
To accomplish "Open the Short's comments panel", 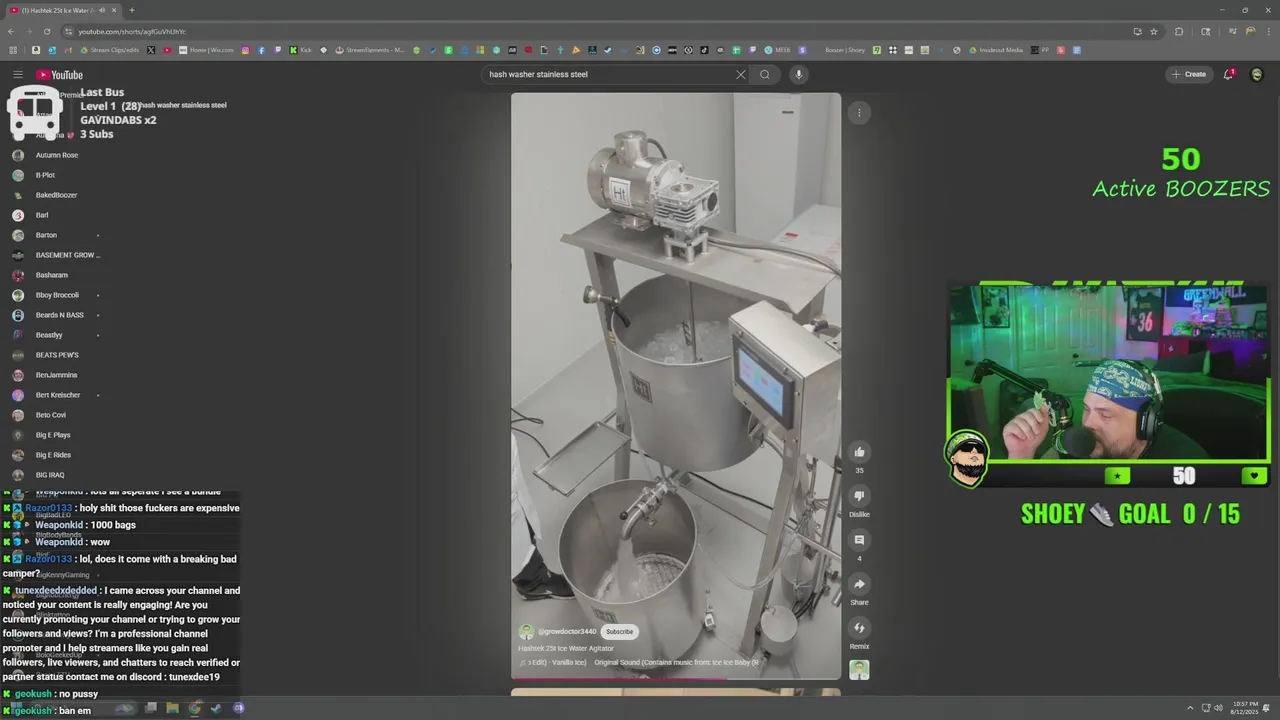I will tap(859, 540).
